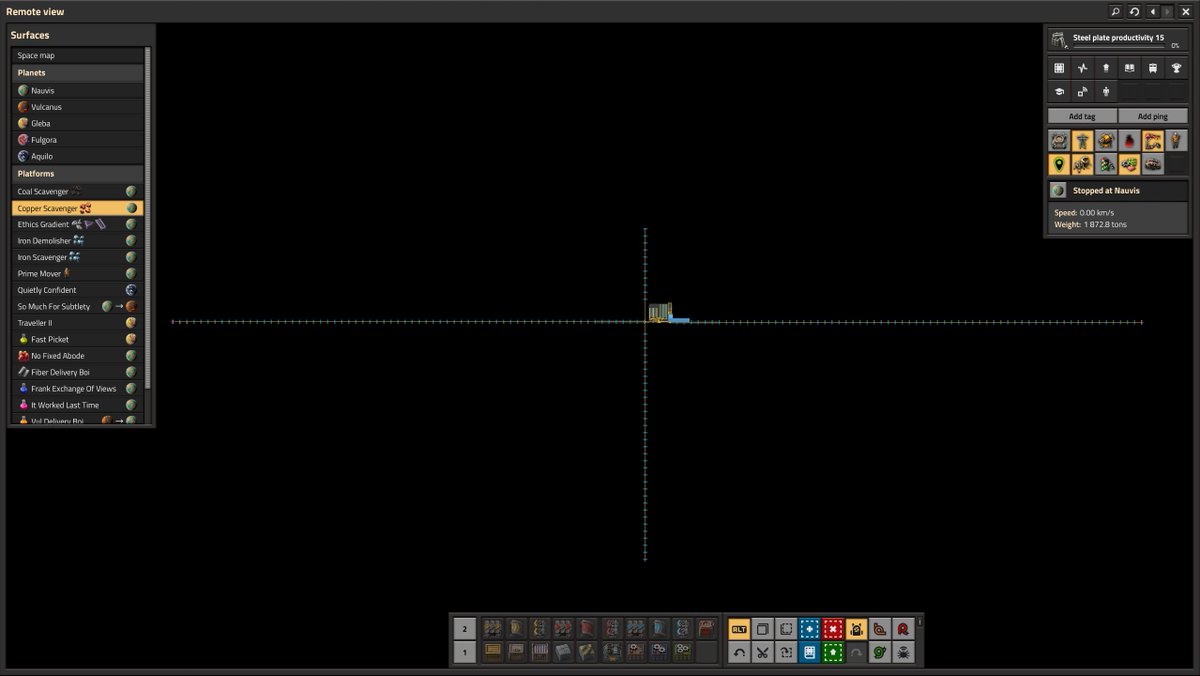Toggle rail signal states map overlay
The width and height of the screenshot is (1200, 676).
click(1106, 164)
